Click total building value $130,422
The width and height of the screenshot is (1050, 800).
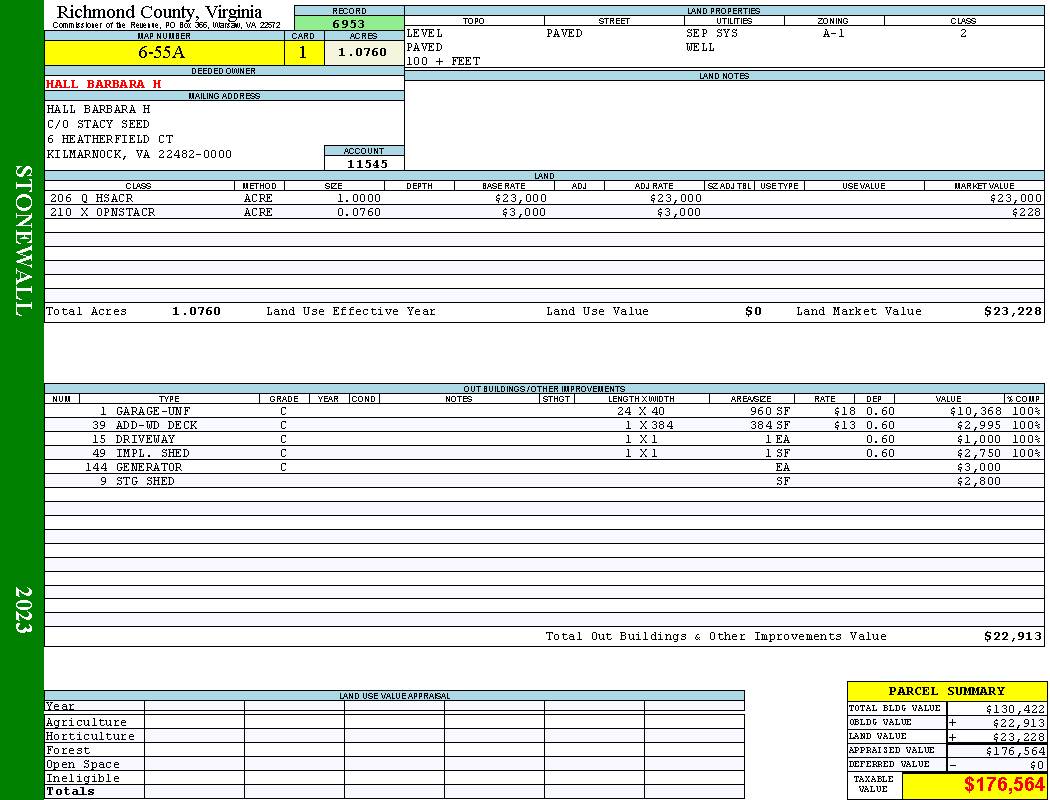(1015, 709)
